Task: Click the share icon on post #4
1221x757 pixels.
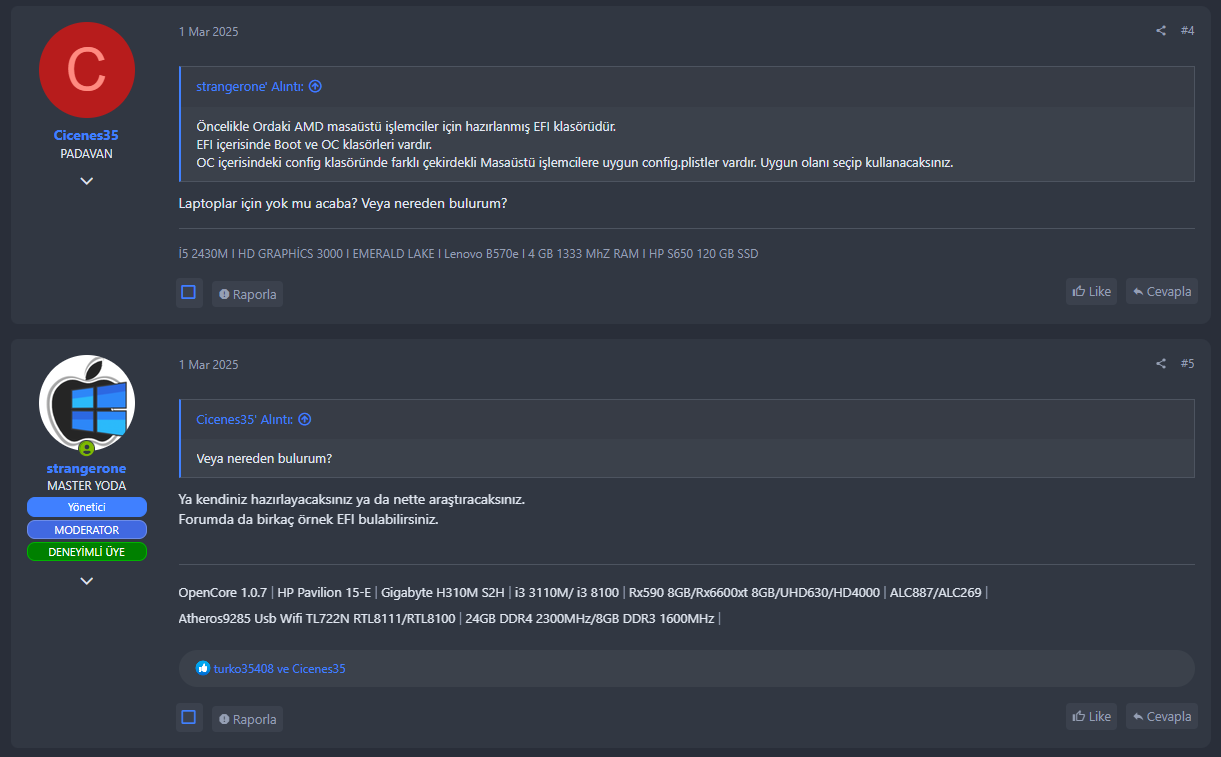Action: coord(1161,31)
